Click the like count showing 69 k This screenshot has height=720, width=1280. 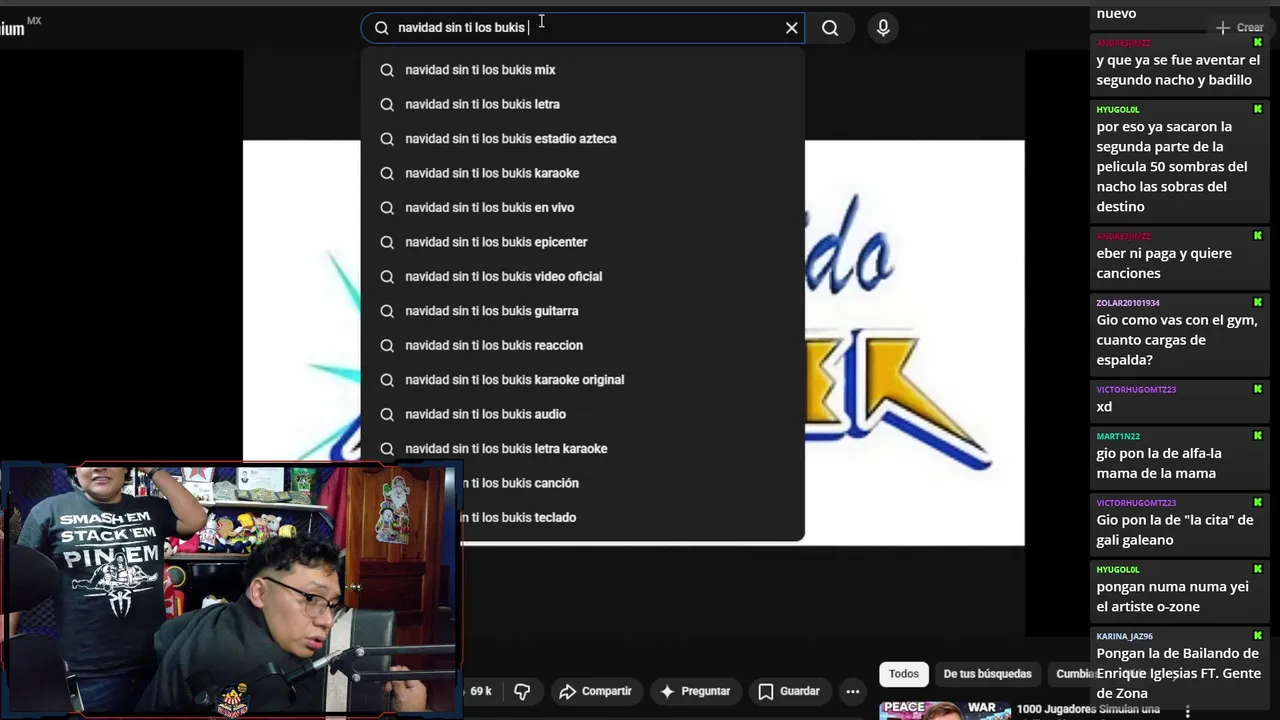pos(480,691)
